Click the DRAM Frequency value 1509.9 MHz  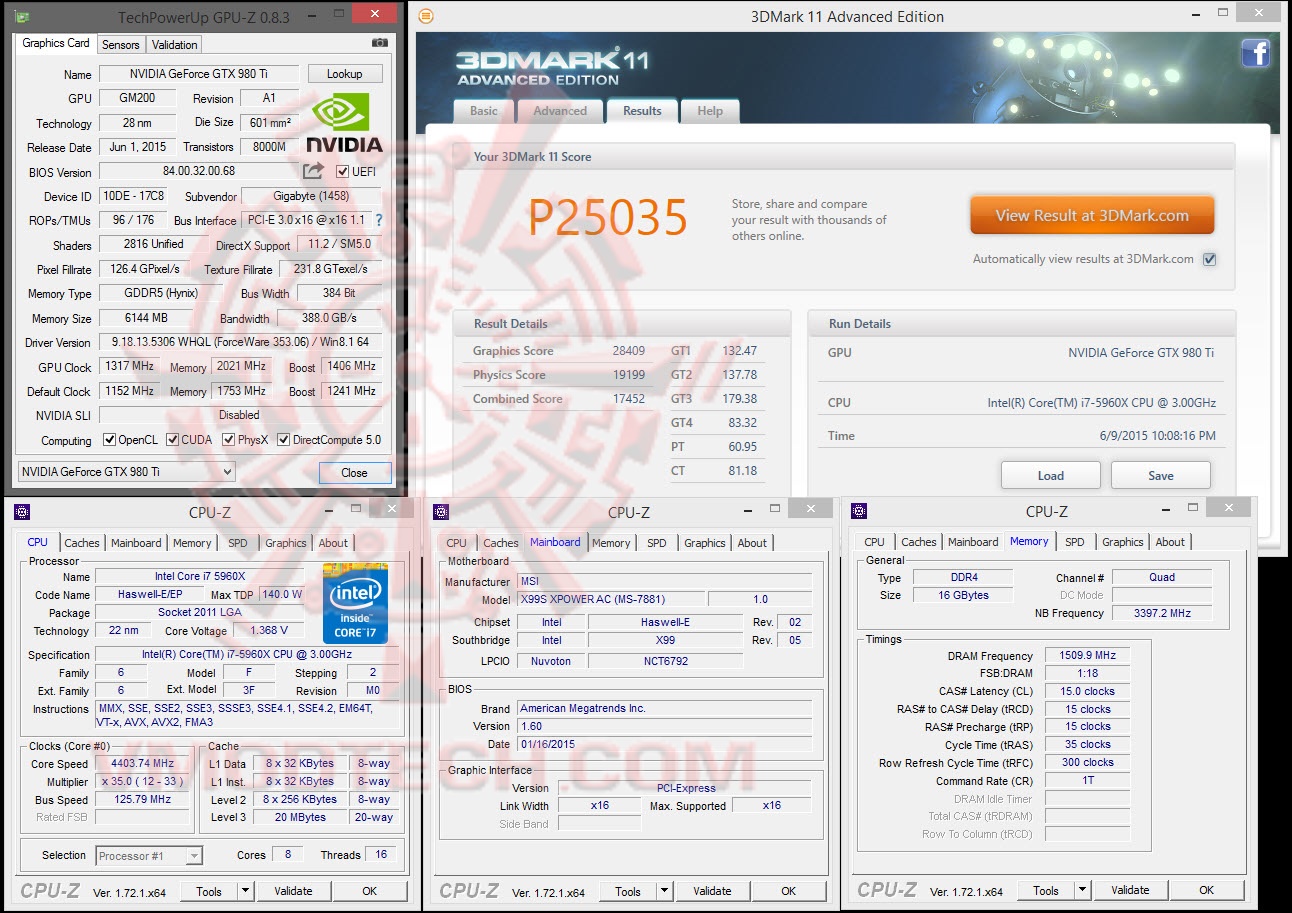(x=1087, y=656)
